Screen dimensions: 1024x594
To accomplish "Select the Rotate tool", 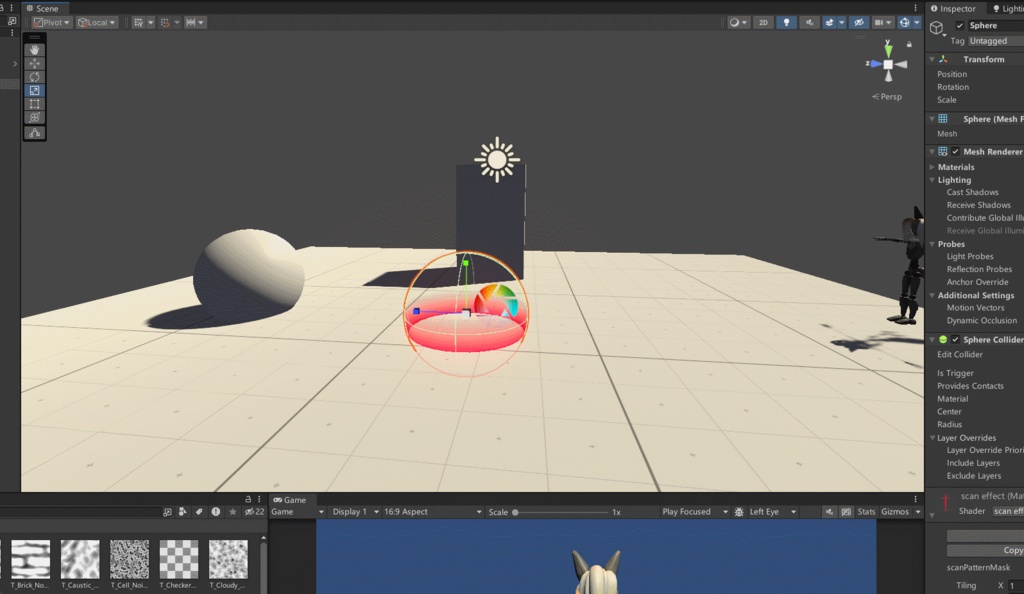I will [34, 76].
